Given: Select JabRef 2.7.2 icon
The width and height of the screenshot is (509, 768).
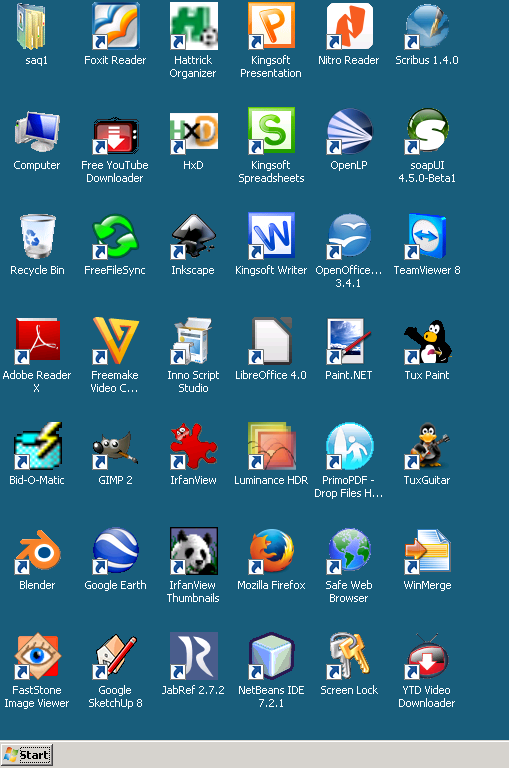Looking at the screenshot, I should 193,655.
